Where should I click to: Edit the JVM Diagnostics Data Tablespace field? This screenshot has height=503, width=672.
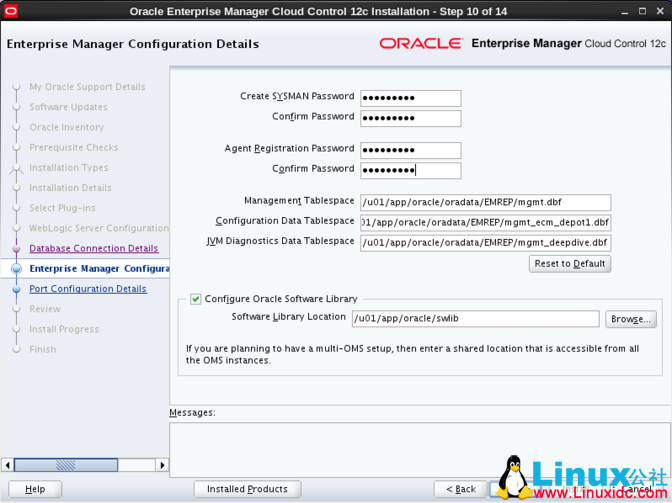point(486,243)
